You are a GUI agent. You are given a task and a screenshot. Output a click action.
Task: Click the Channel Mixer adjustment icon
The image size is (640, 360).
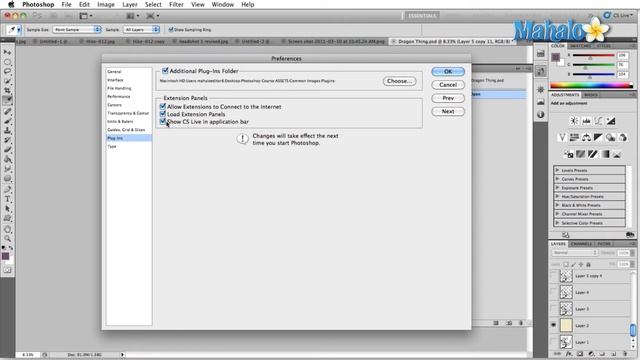[x=623, y=138]
